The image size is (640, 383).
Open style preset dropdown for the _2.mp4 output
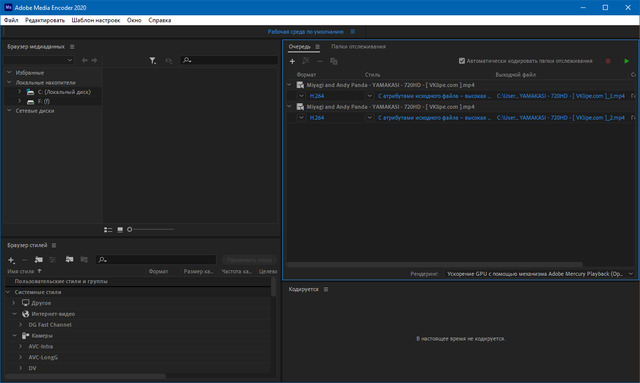coord(369,118)
